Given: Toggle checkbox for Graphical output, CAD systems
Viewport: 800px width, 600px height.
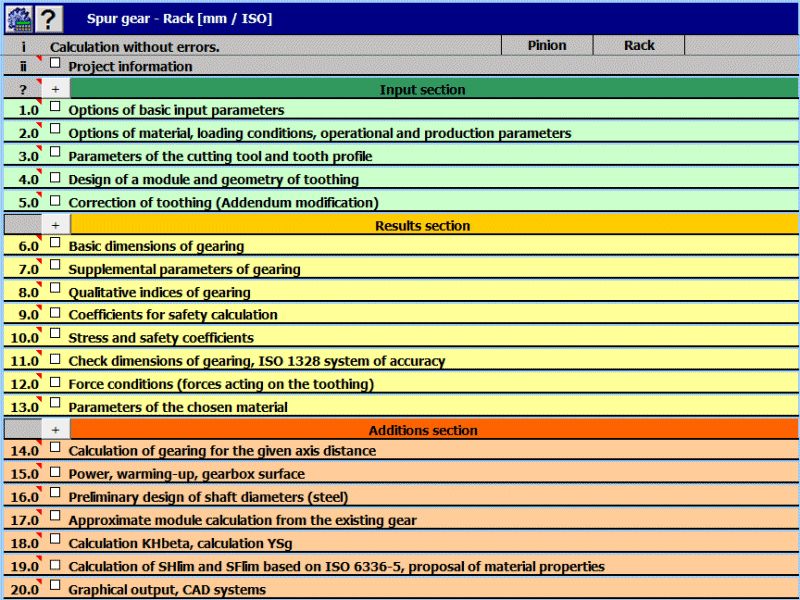Looking at the screenshot, I should coord(55,586).
